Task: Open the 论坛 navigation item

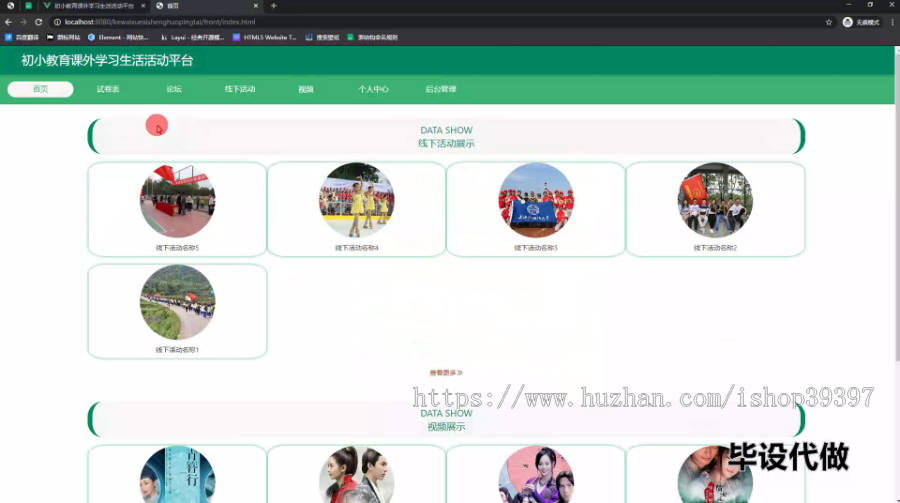Action: coord(174,89)
